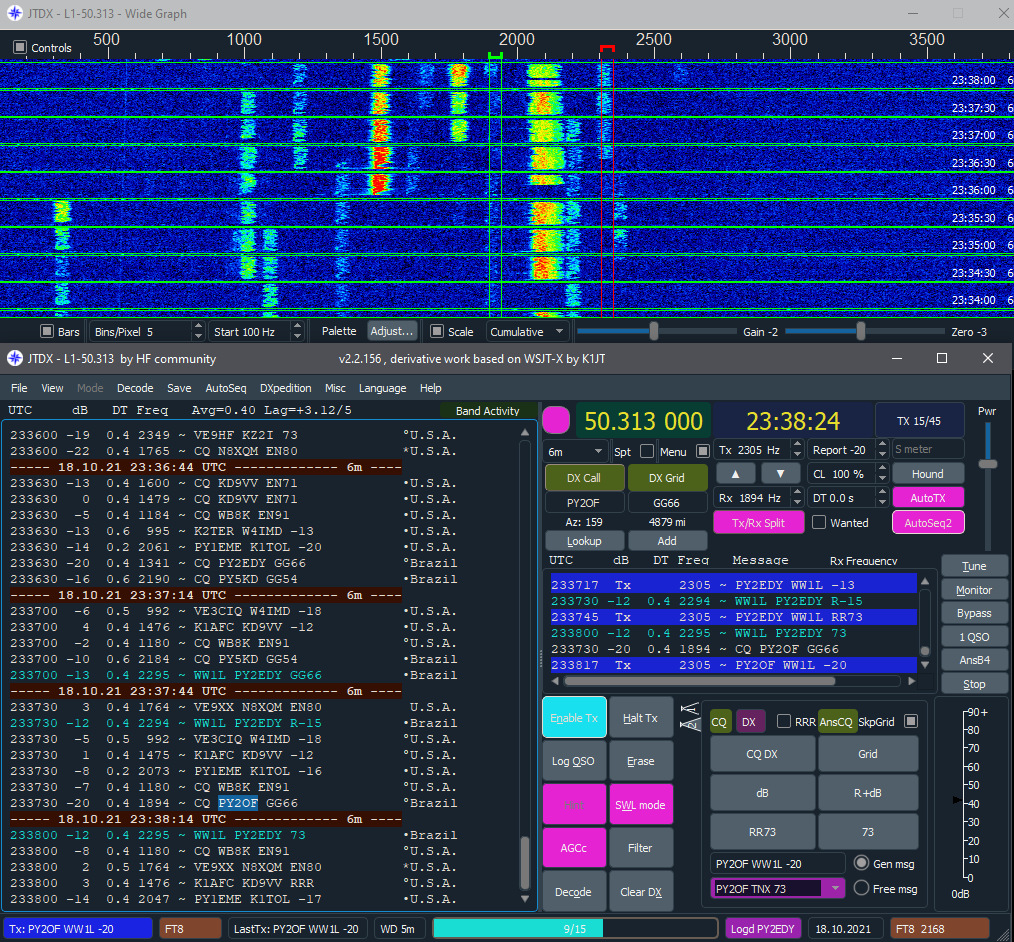Open the Cumulative spectrum dropdown
This screenshot has width=1014, height=942.
[x=526, y=332]
